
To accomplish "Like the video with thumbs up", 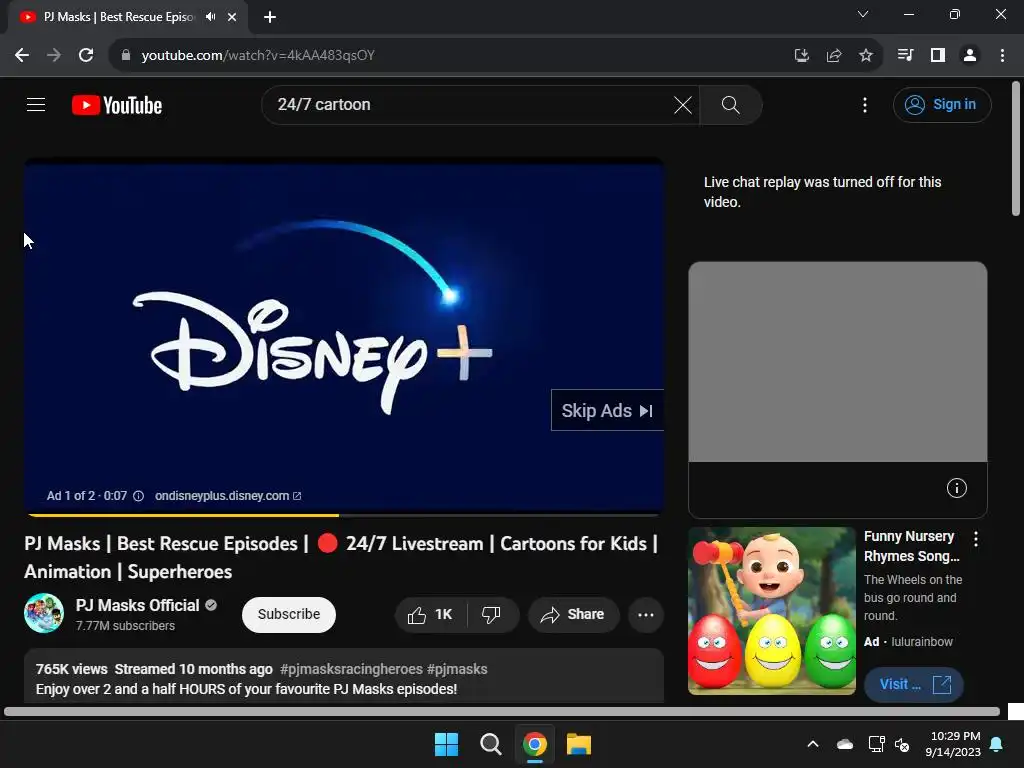I will (x=430, y=615).
